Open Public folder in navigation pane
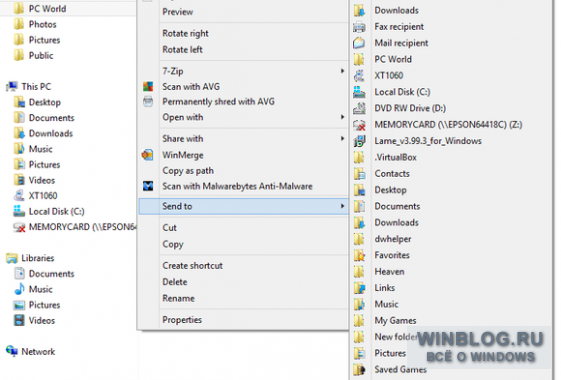561x380 pixels. click(41, 55)
